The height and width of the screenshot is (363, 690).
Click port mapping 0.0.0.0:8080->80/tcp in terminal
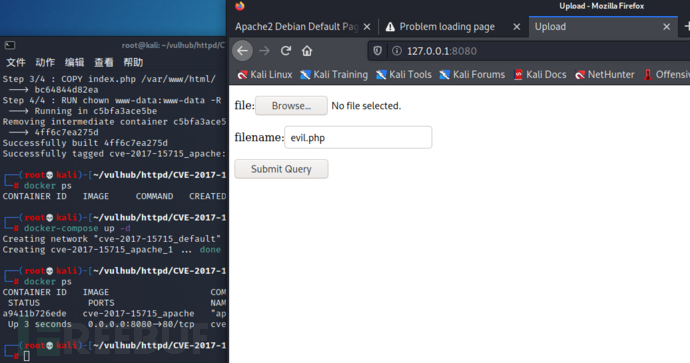click(x=141, y=324)
